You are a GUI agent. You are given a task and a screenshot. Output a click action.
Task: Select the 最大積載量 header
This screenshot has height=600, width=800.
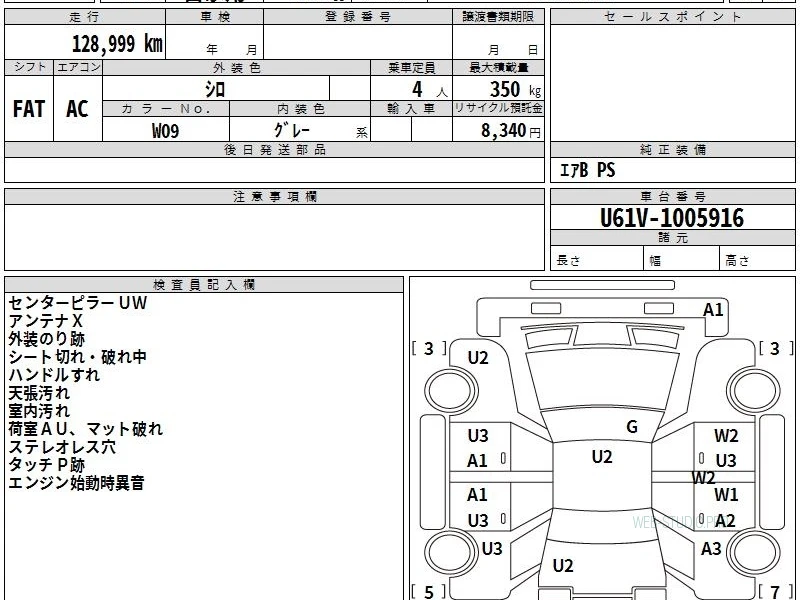498,67
